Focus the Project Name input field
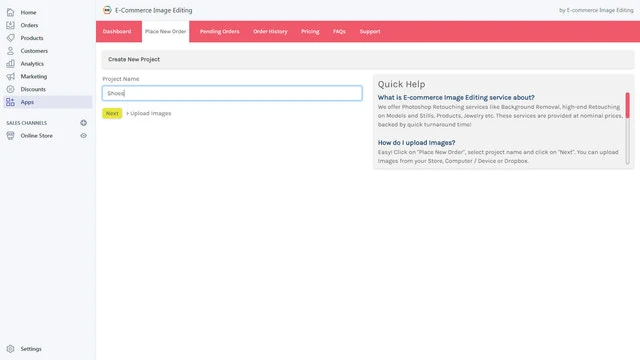Screen dimensions: 640x360 click(232, 93)
